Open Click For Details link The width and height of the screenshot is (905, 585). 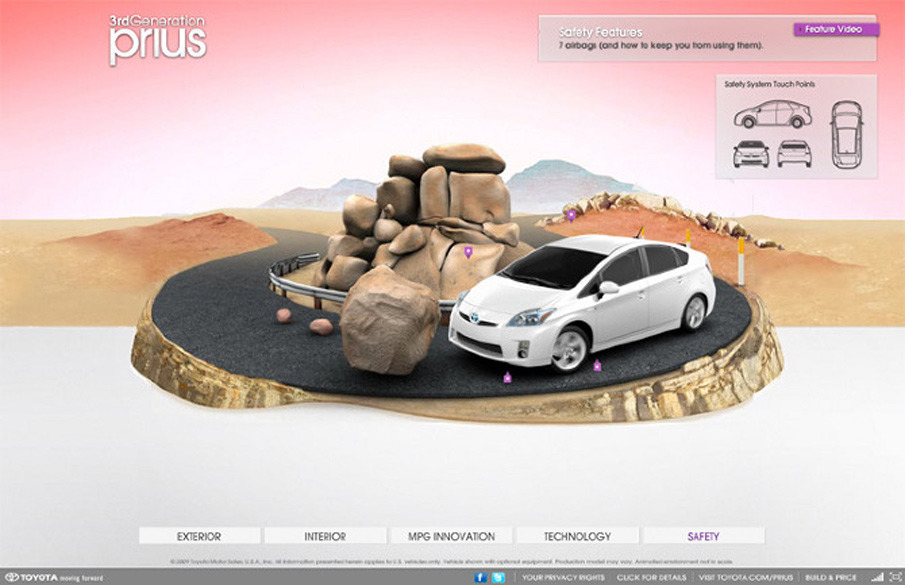click(651, 578)
